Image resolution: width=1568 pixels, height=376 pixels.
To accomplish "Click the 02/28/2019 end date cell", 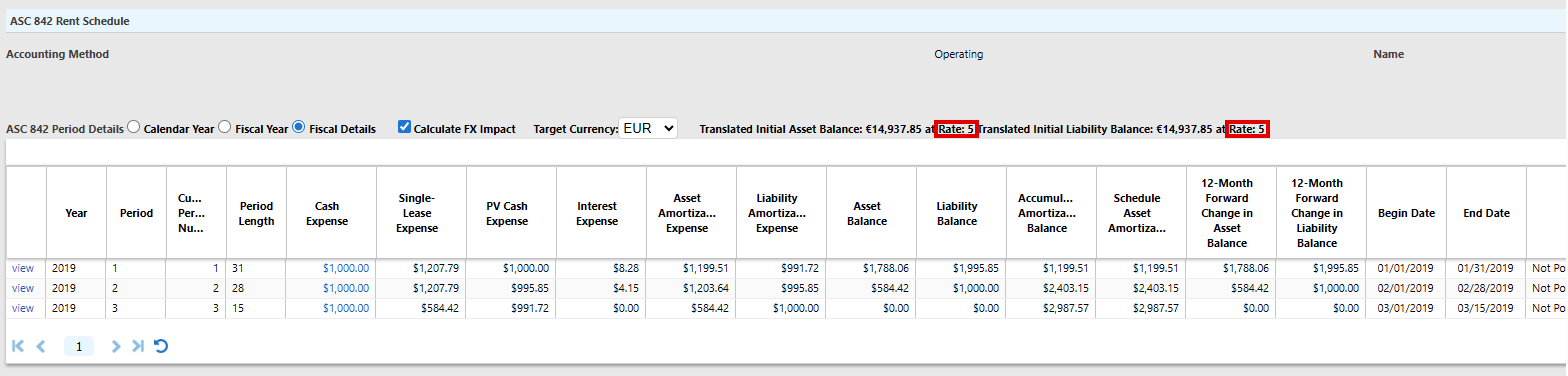I will 1486,288.
